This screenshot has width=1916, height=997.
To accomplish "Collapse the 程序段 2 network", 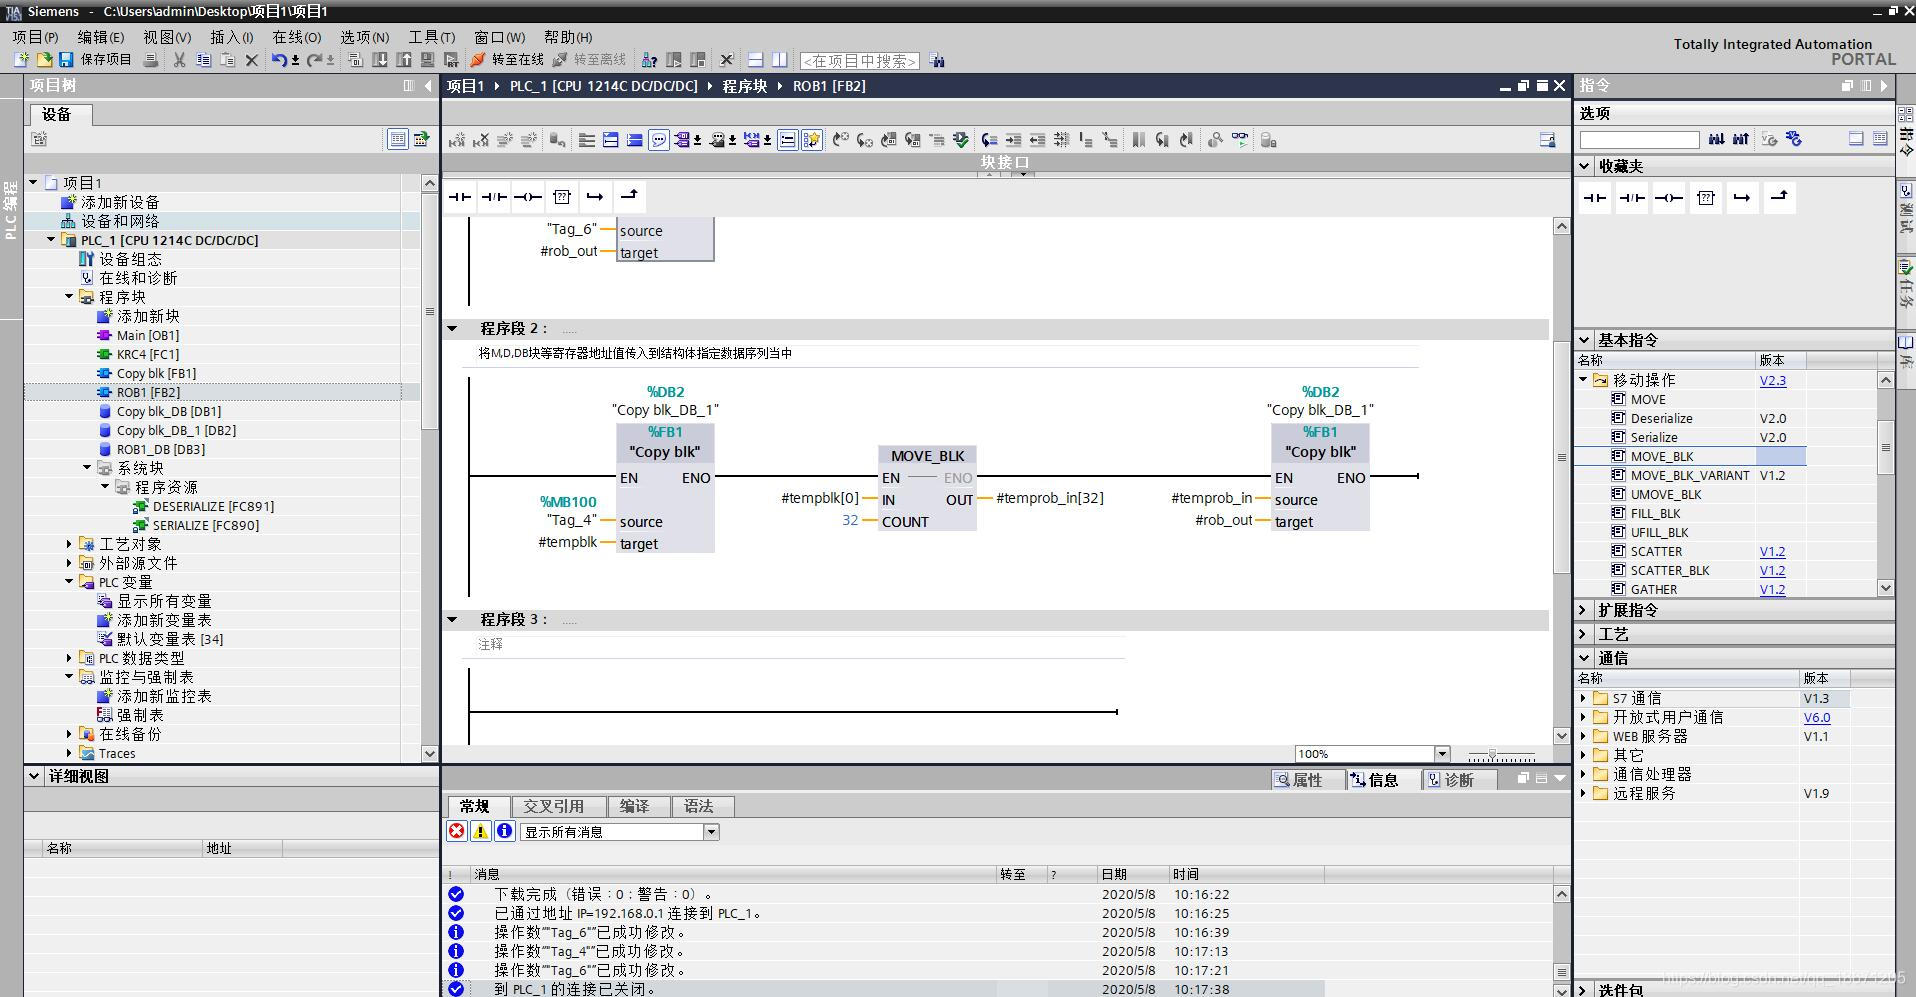I will point(452,328).
